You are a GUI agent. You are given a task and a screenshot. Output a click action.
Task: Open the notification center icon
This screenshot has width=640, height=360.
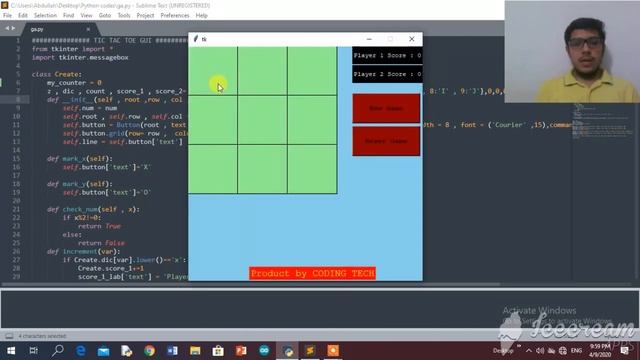[x=624, y=351]
